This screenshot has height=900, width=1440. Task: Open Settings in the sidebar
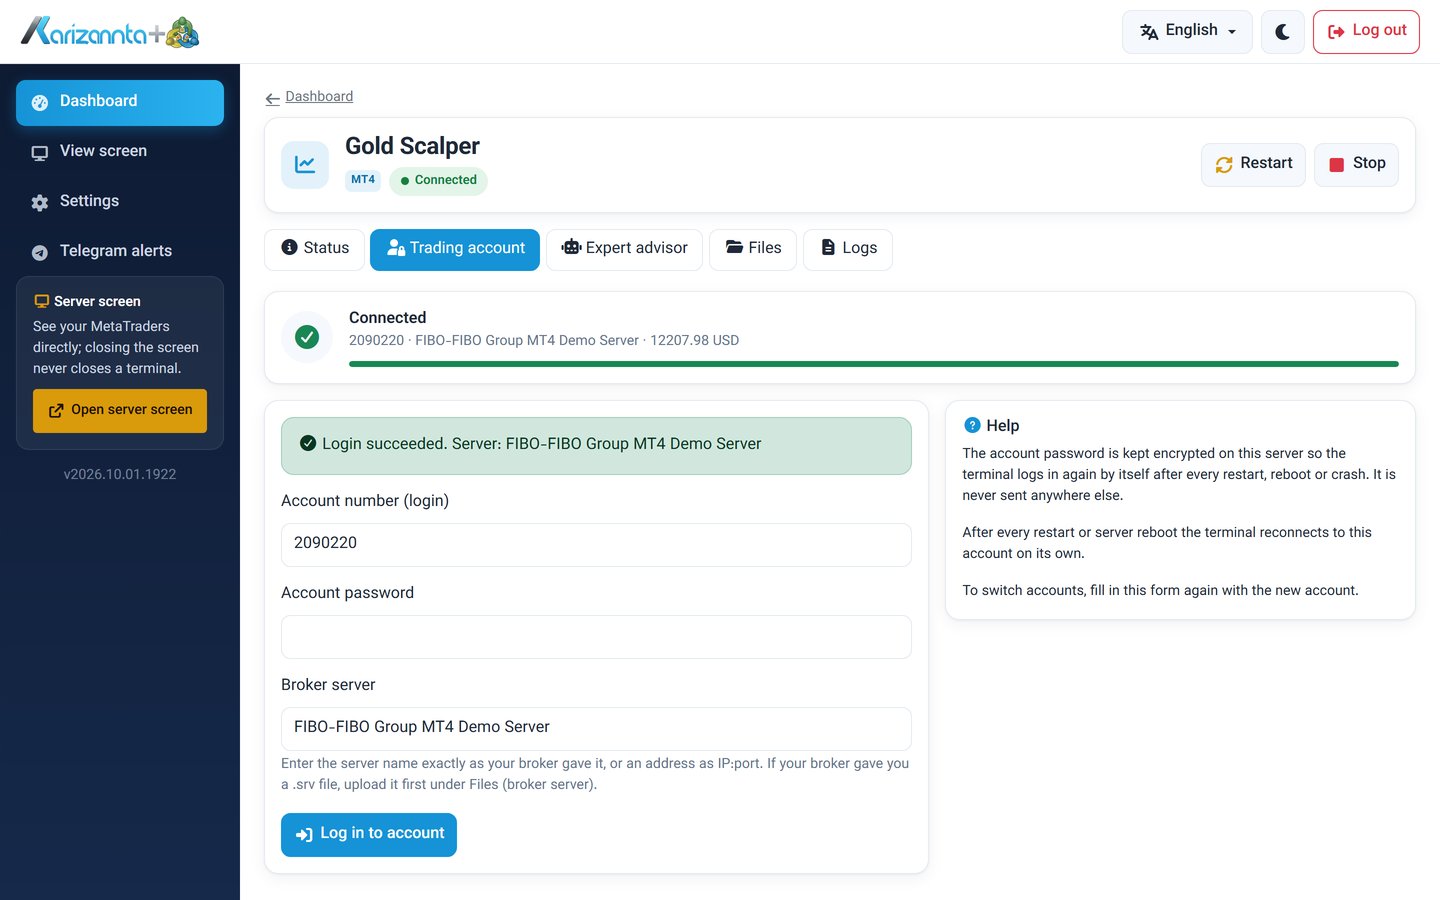[x=120, y=202]
